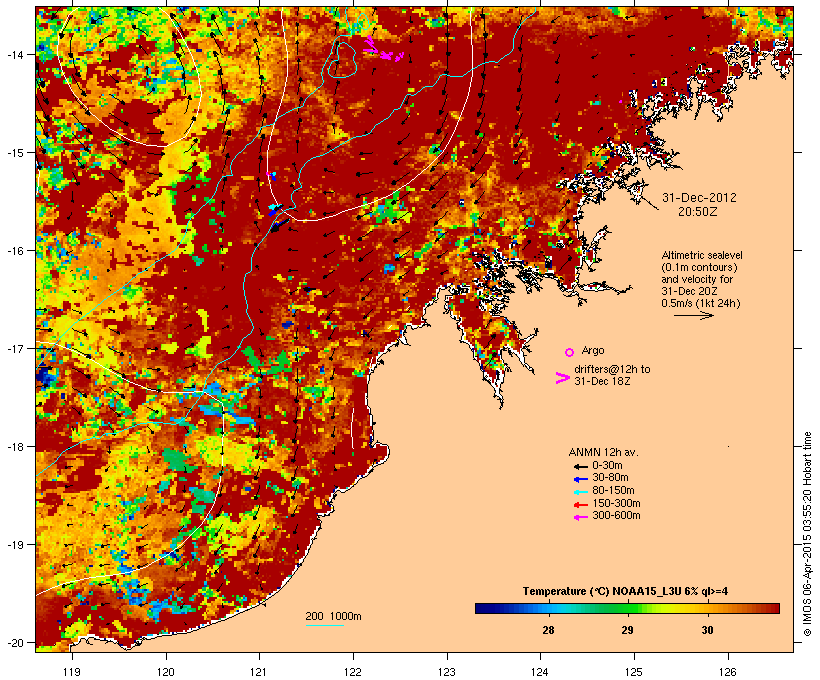
Task: Click the colorbar tick label '28'
Action: pos(548,630)
